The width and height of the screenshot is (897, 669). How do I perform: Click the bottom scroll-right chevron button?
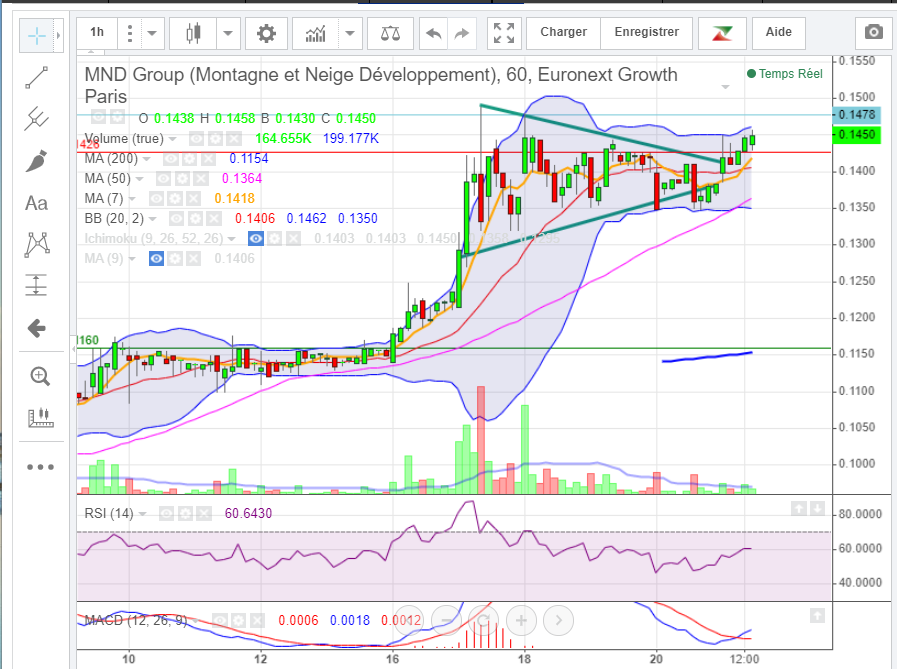pyautogui.click(x=558, y=620)
